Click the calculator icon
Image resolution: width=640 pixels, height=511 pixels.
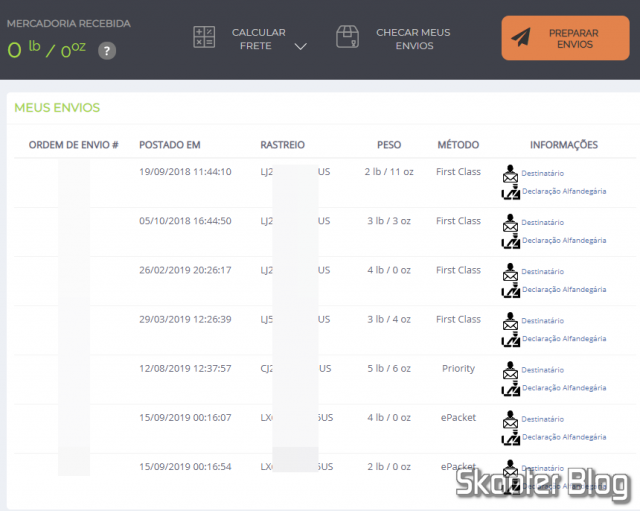tap(204, 37)
